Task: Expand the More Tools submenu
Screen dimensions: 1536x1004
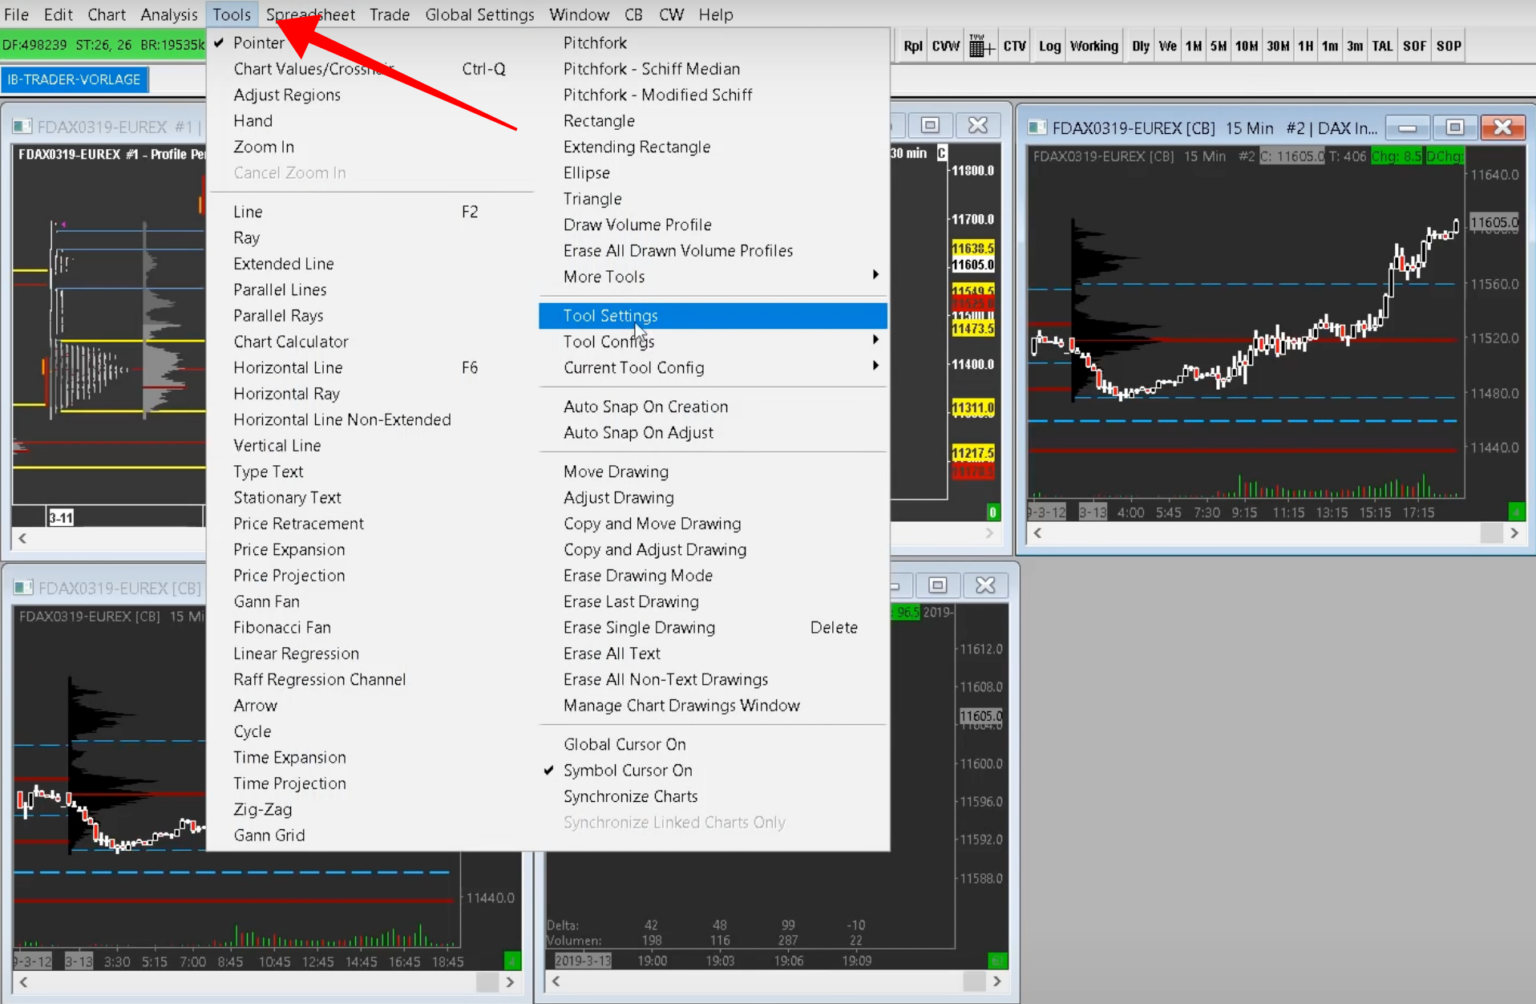Action: click(604, 277)
